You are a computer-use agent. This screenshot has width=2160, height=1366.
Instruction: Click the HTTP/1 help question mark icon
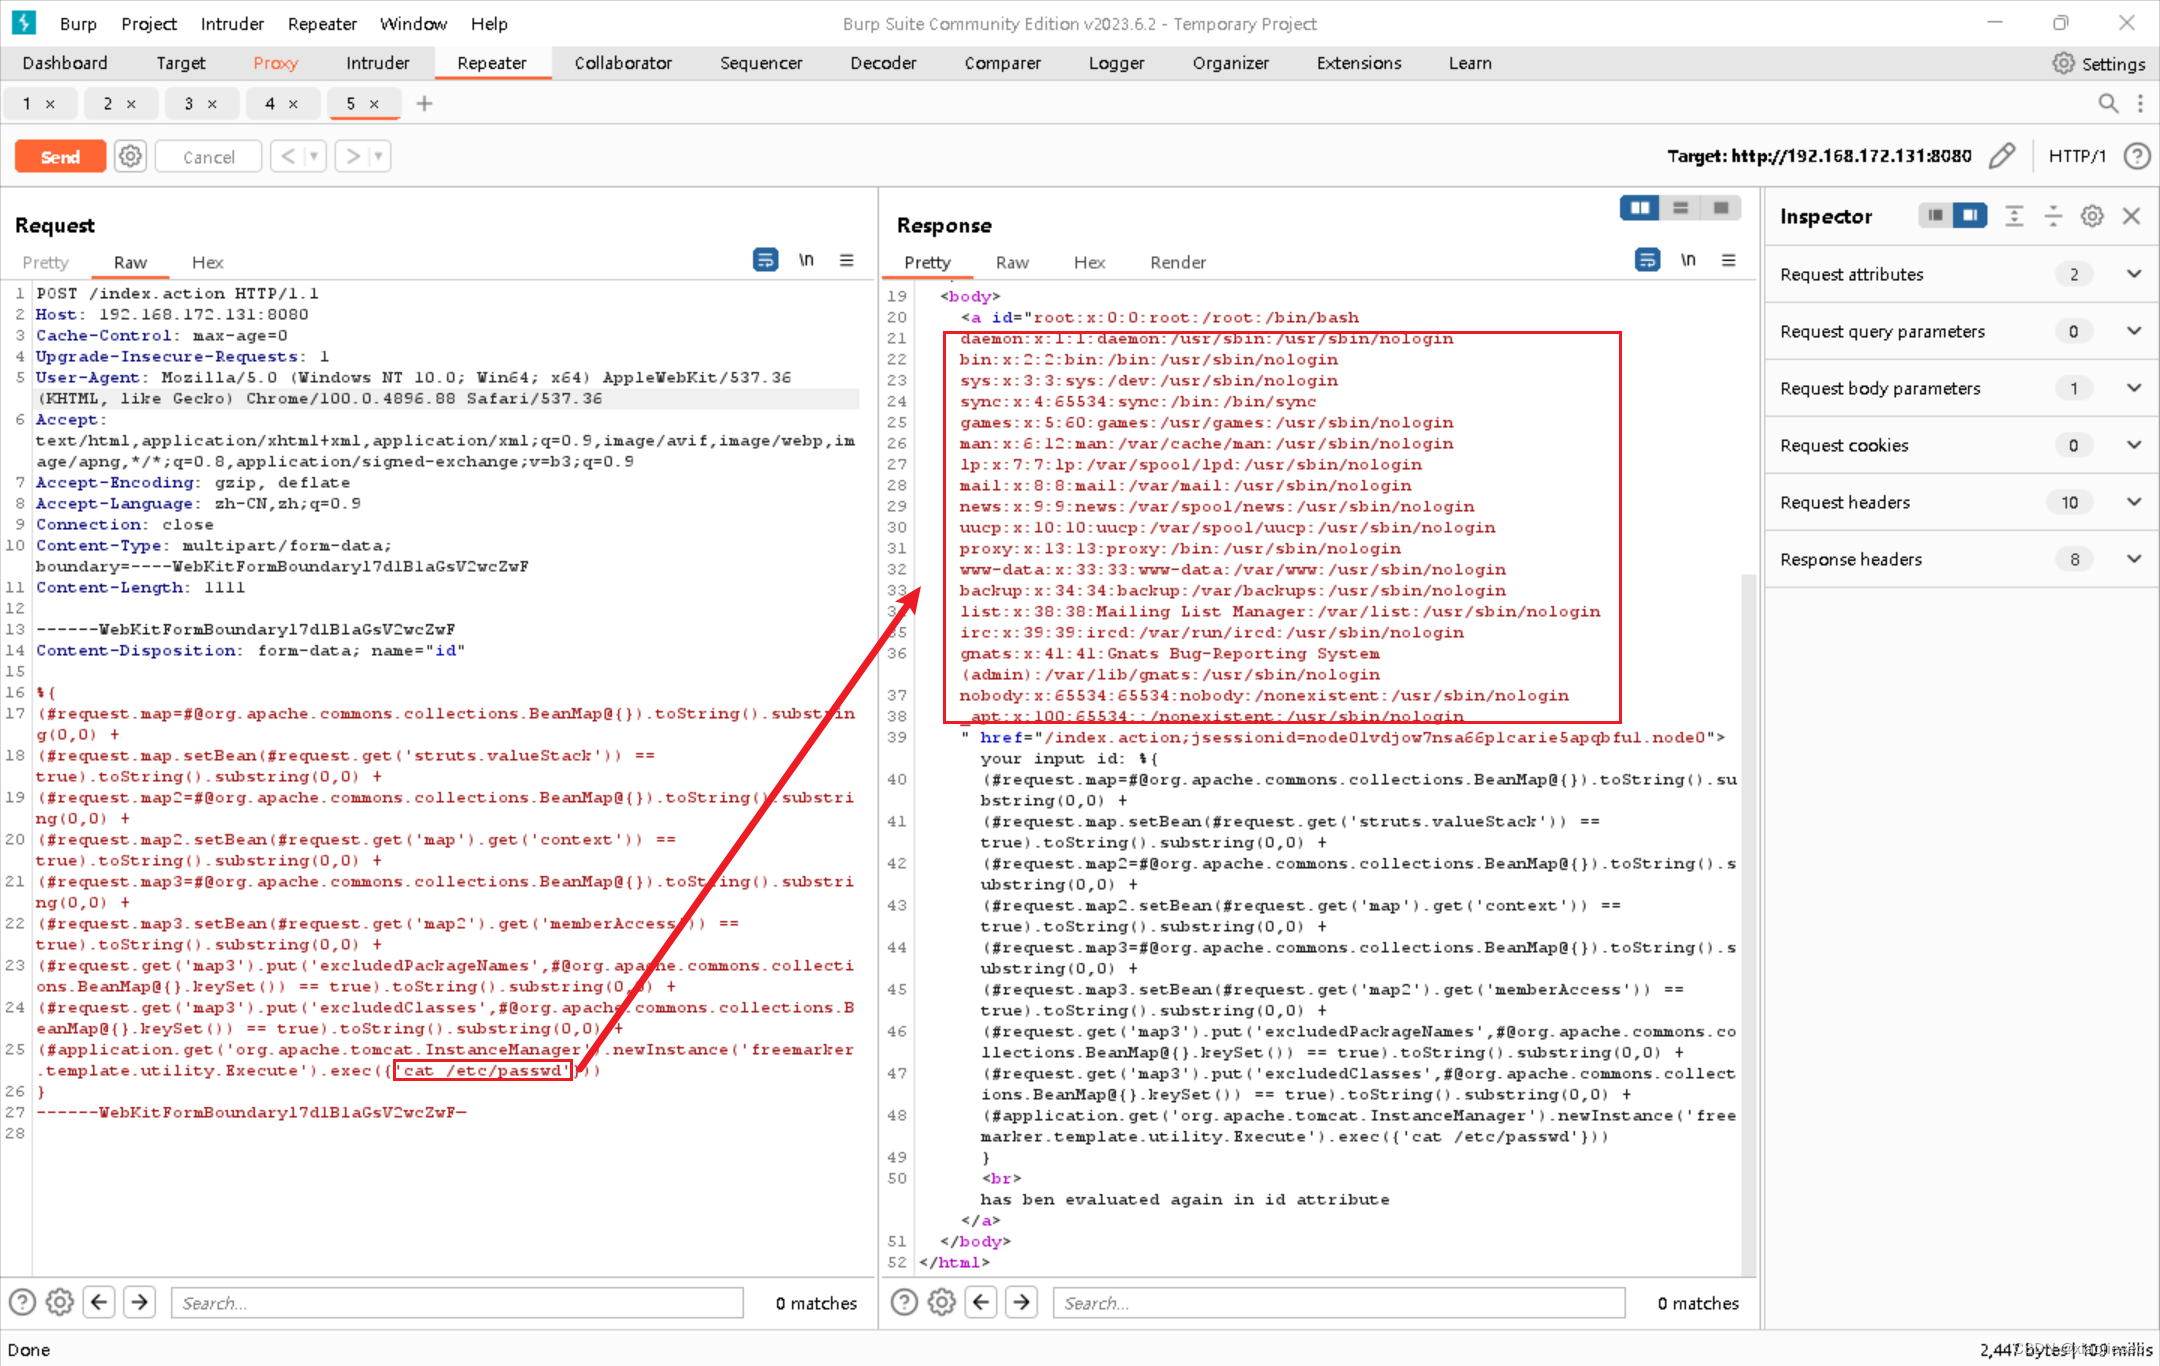(x=2137, y=156)
